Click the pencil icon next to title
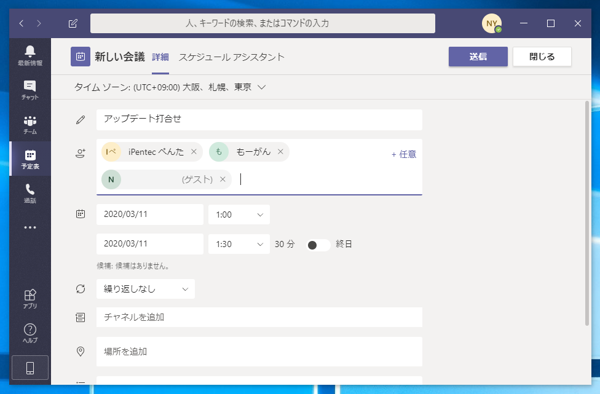The height and width of the screenshot is (394, 600). [x=80, y=120]
